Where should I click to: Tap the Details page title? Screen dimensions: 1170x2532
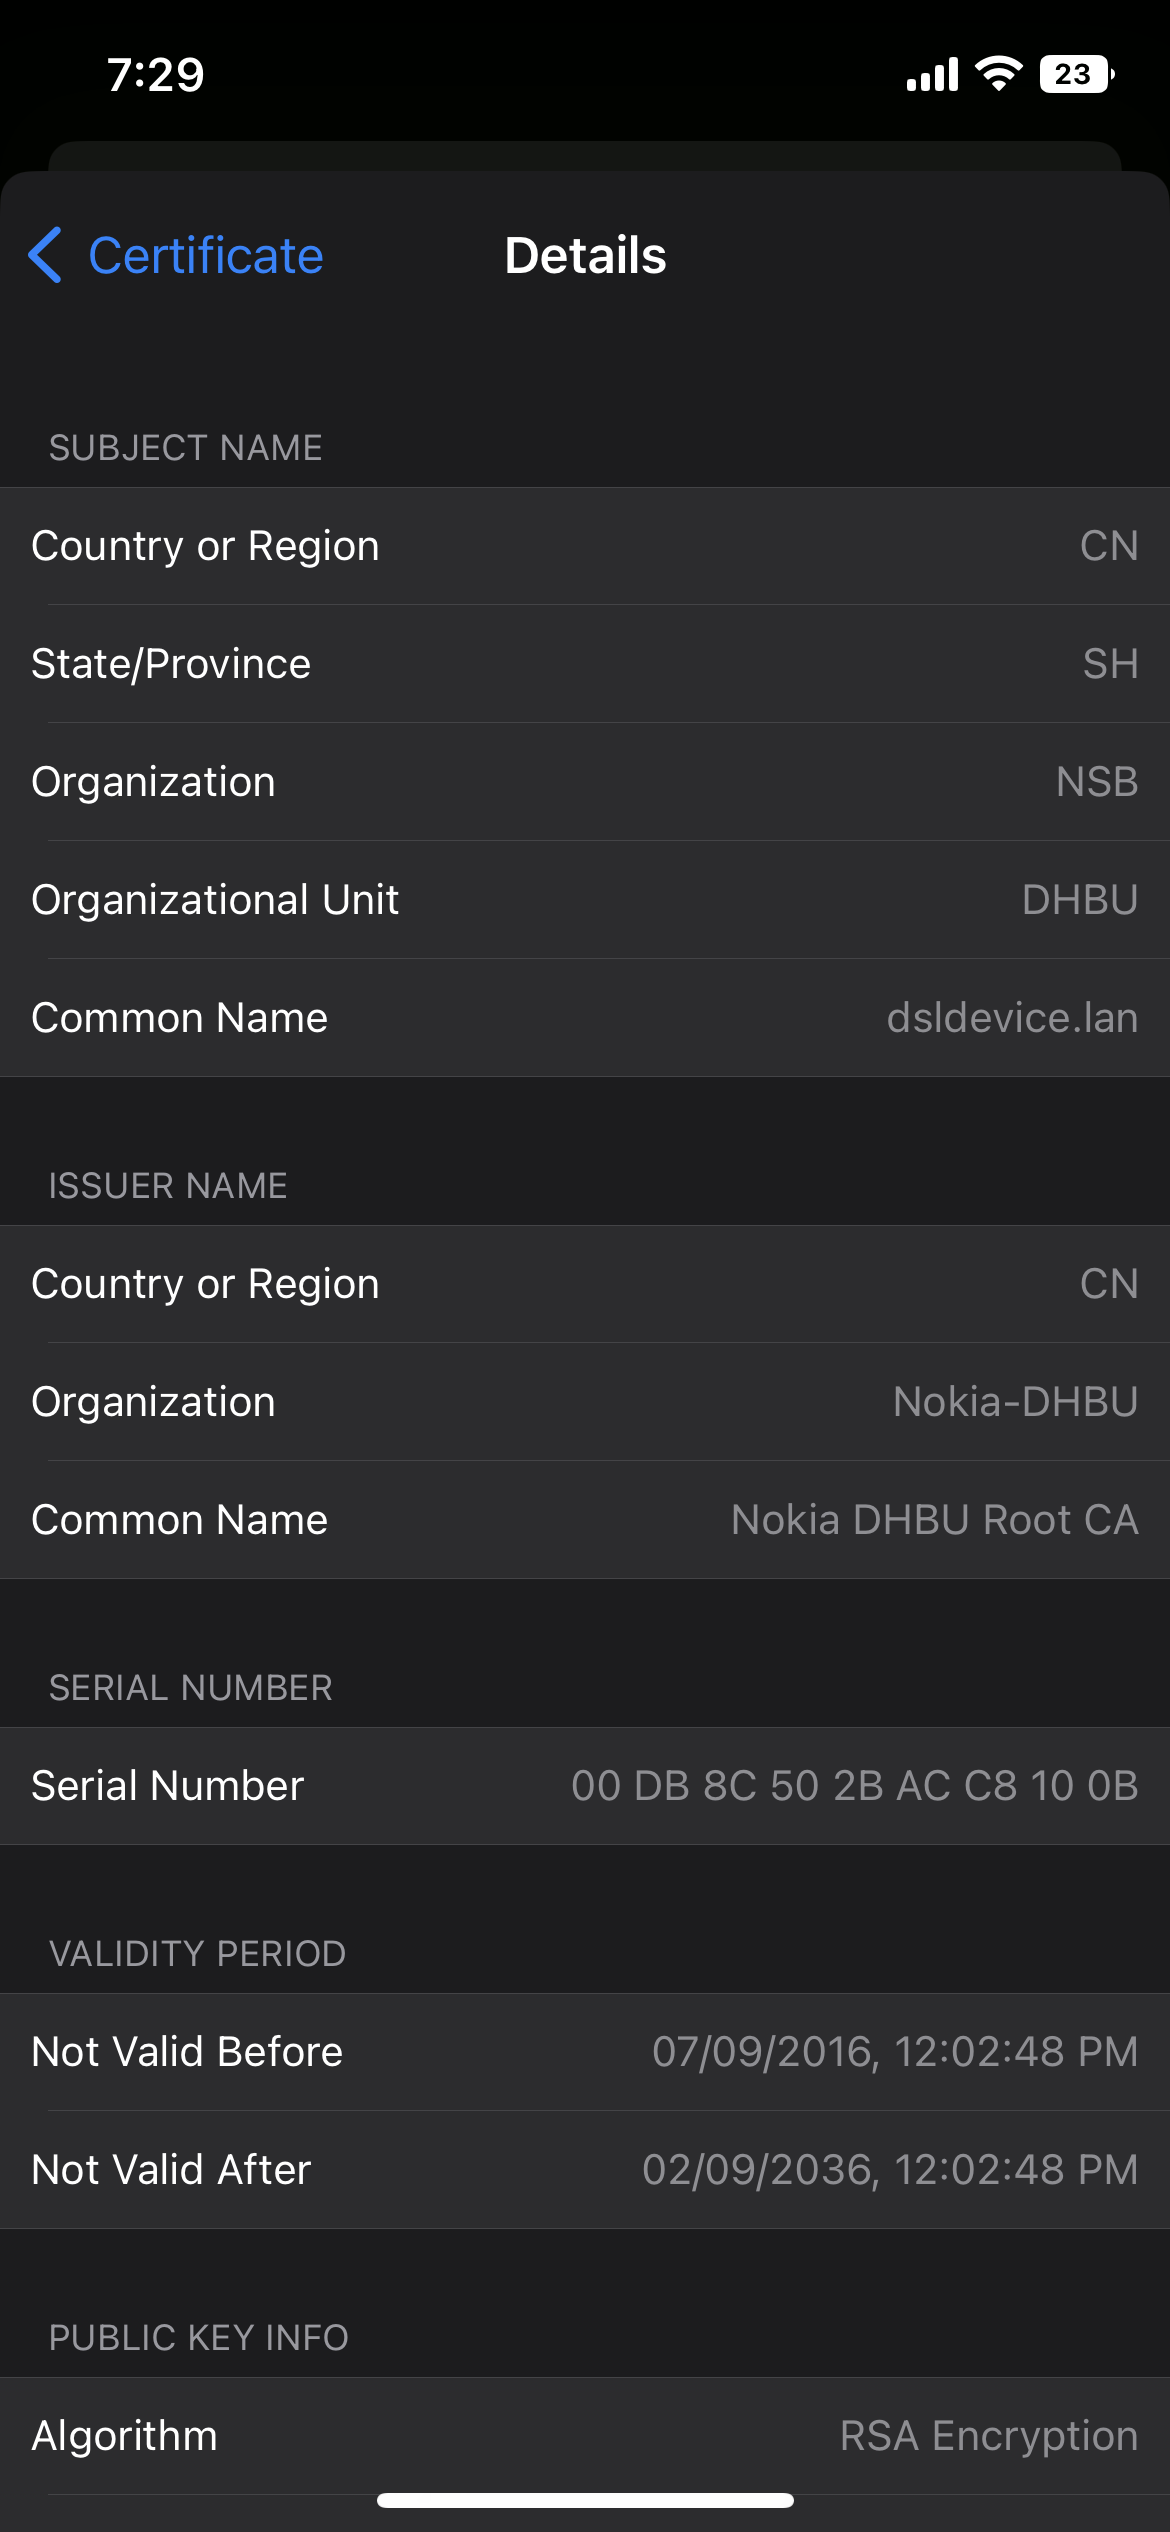(585, 256)
